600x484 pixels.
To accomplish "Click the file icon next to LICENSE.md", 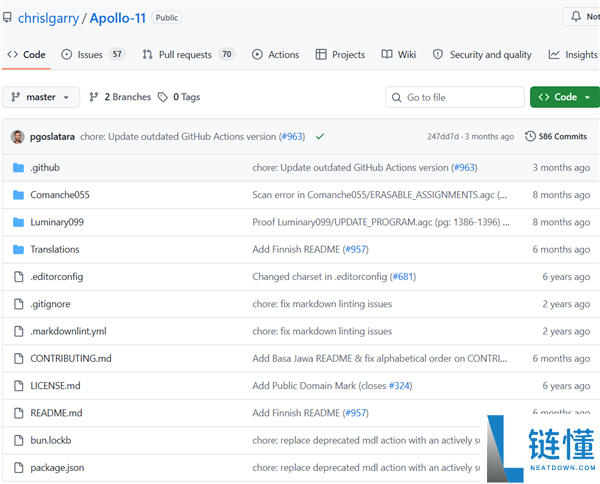I will click(x=18, y=386).
